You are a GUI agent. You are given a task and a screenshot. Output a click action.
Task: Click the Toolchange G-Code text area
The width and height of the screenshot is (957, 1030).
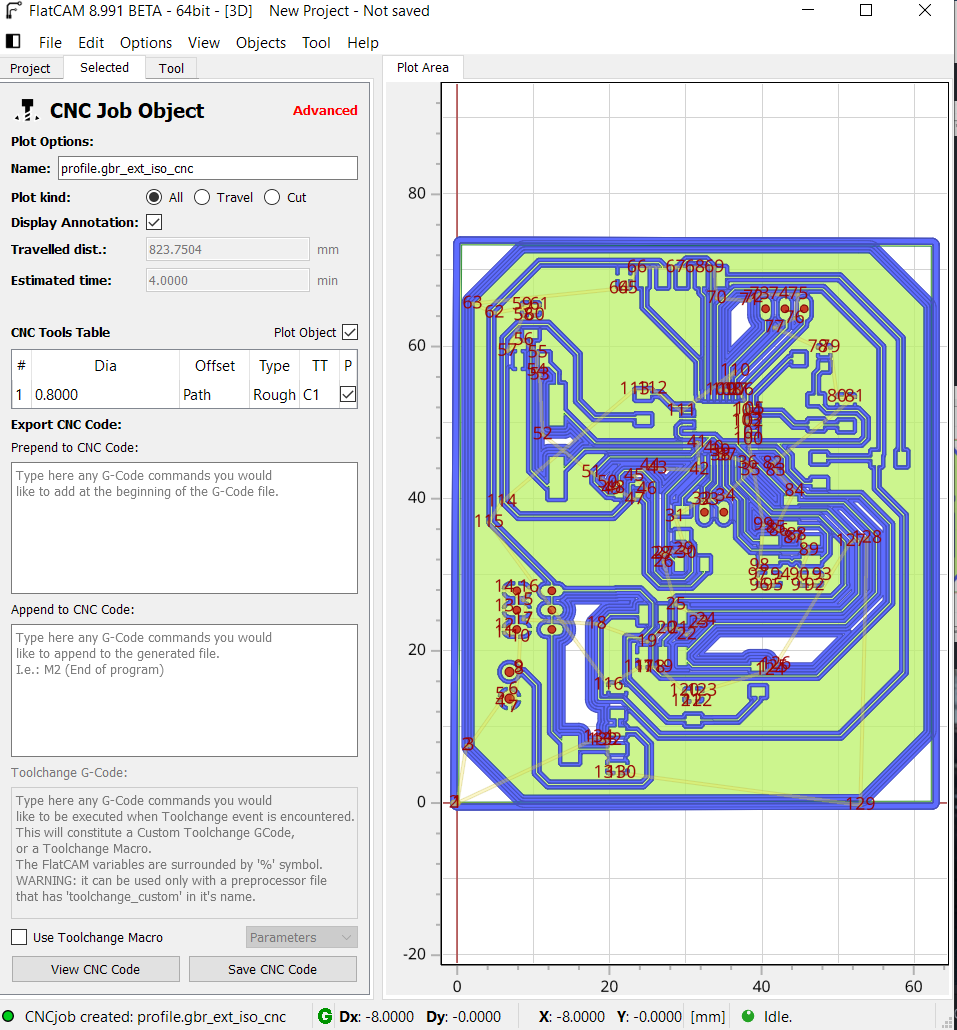click(x=185, y=853)
